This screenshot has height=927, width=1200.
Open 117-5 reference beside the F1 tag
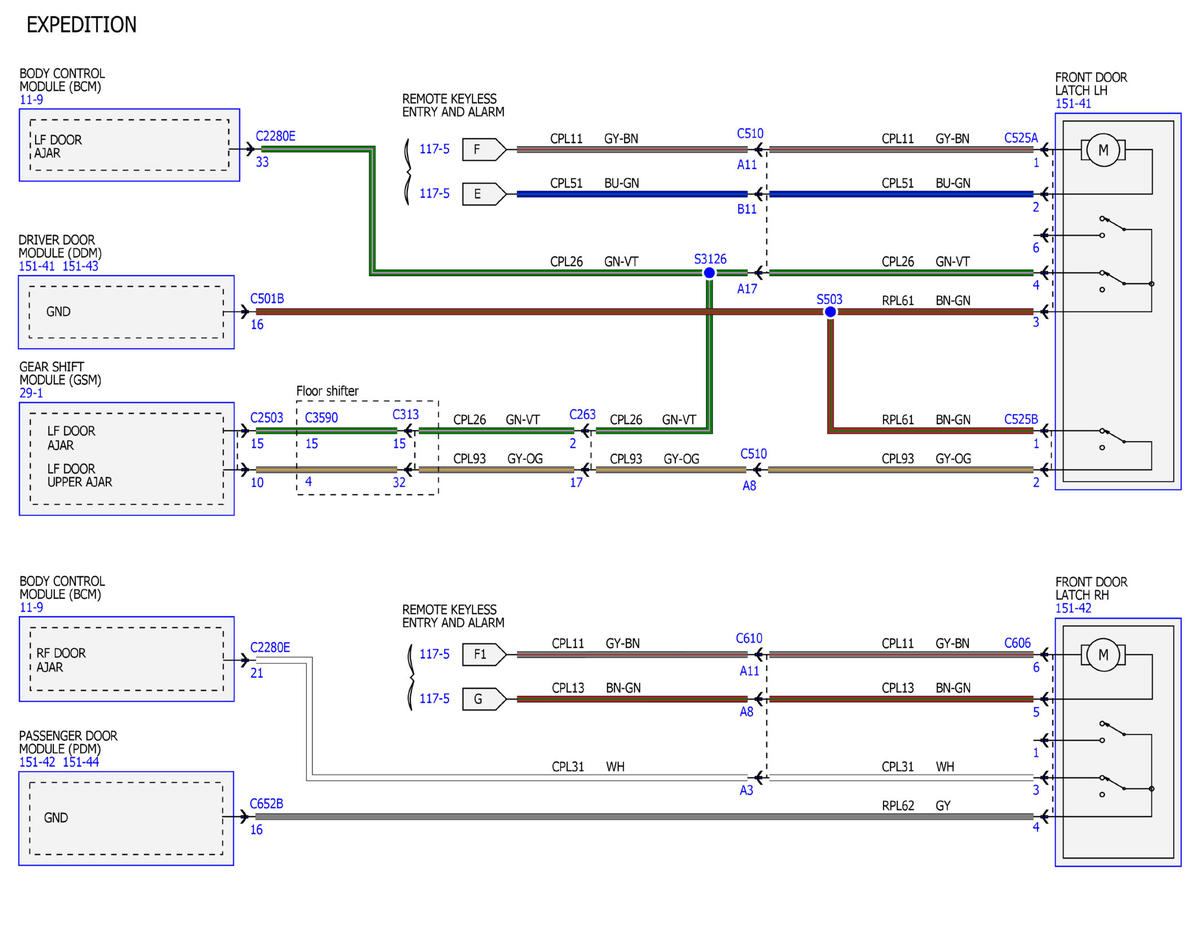(x=434, y=655)
